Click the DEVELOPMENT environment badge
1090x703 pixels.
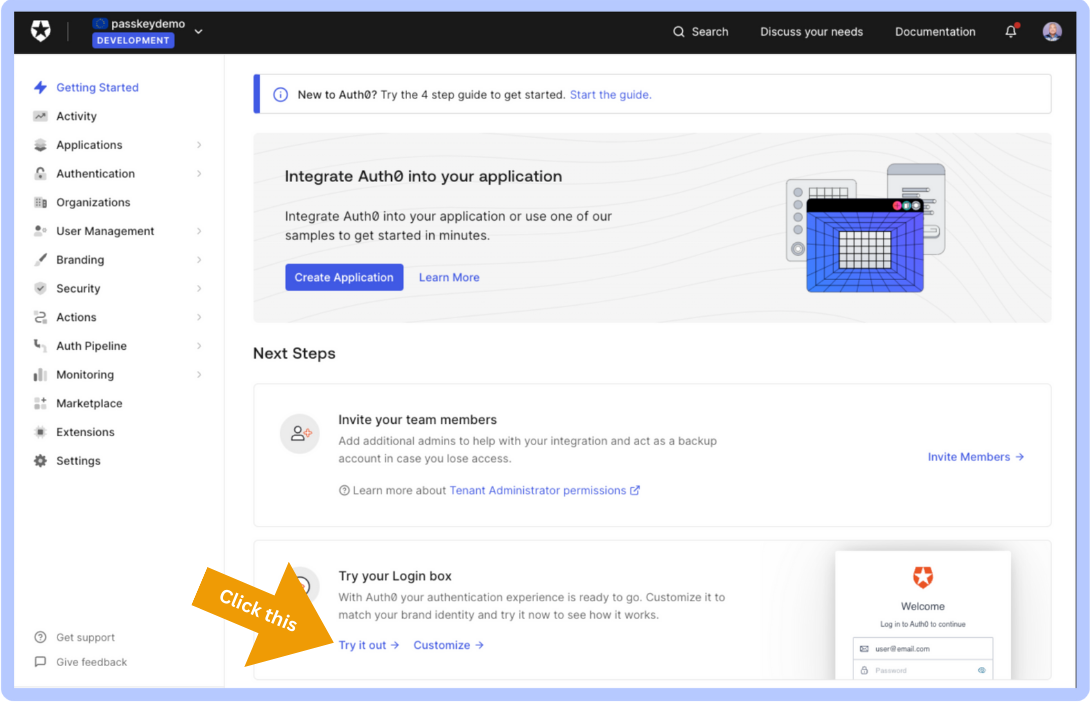133,40
